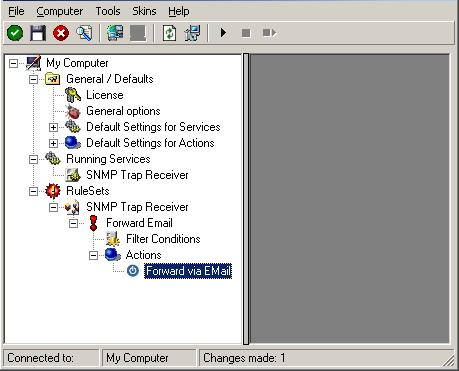Collapse the RuleSets tree node
This screenshot has width=459, height=371.
click(33, 191)
